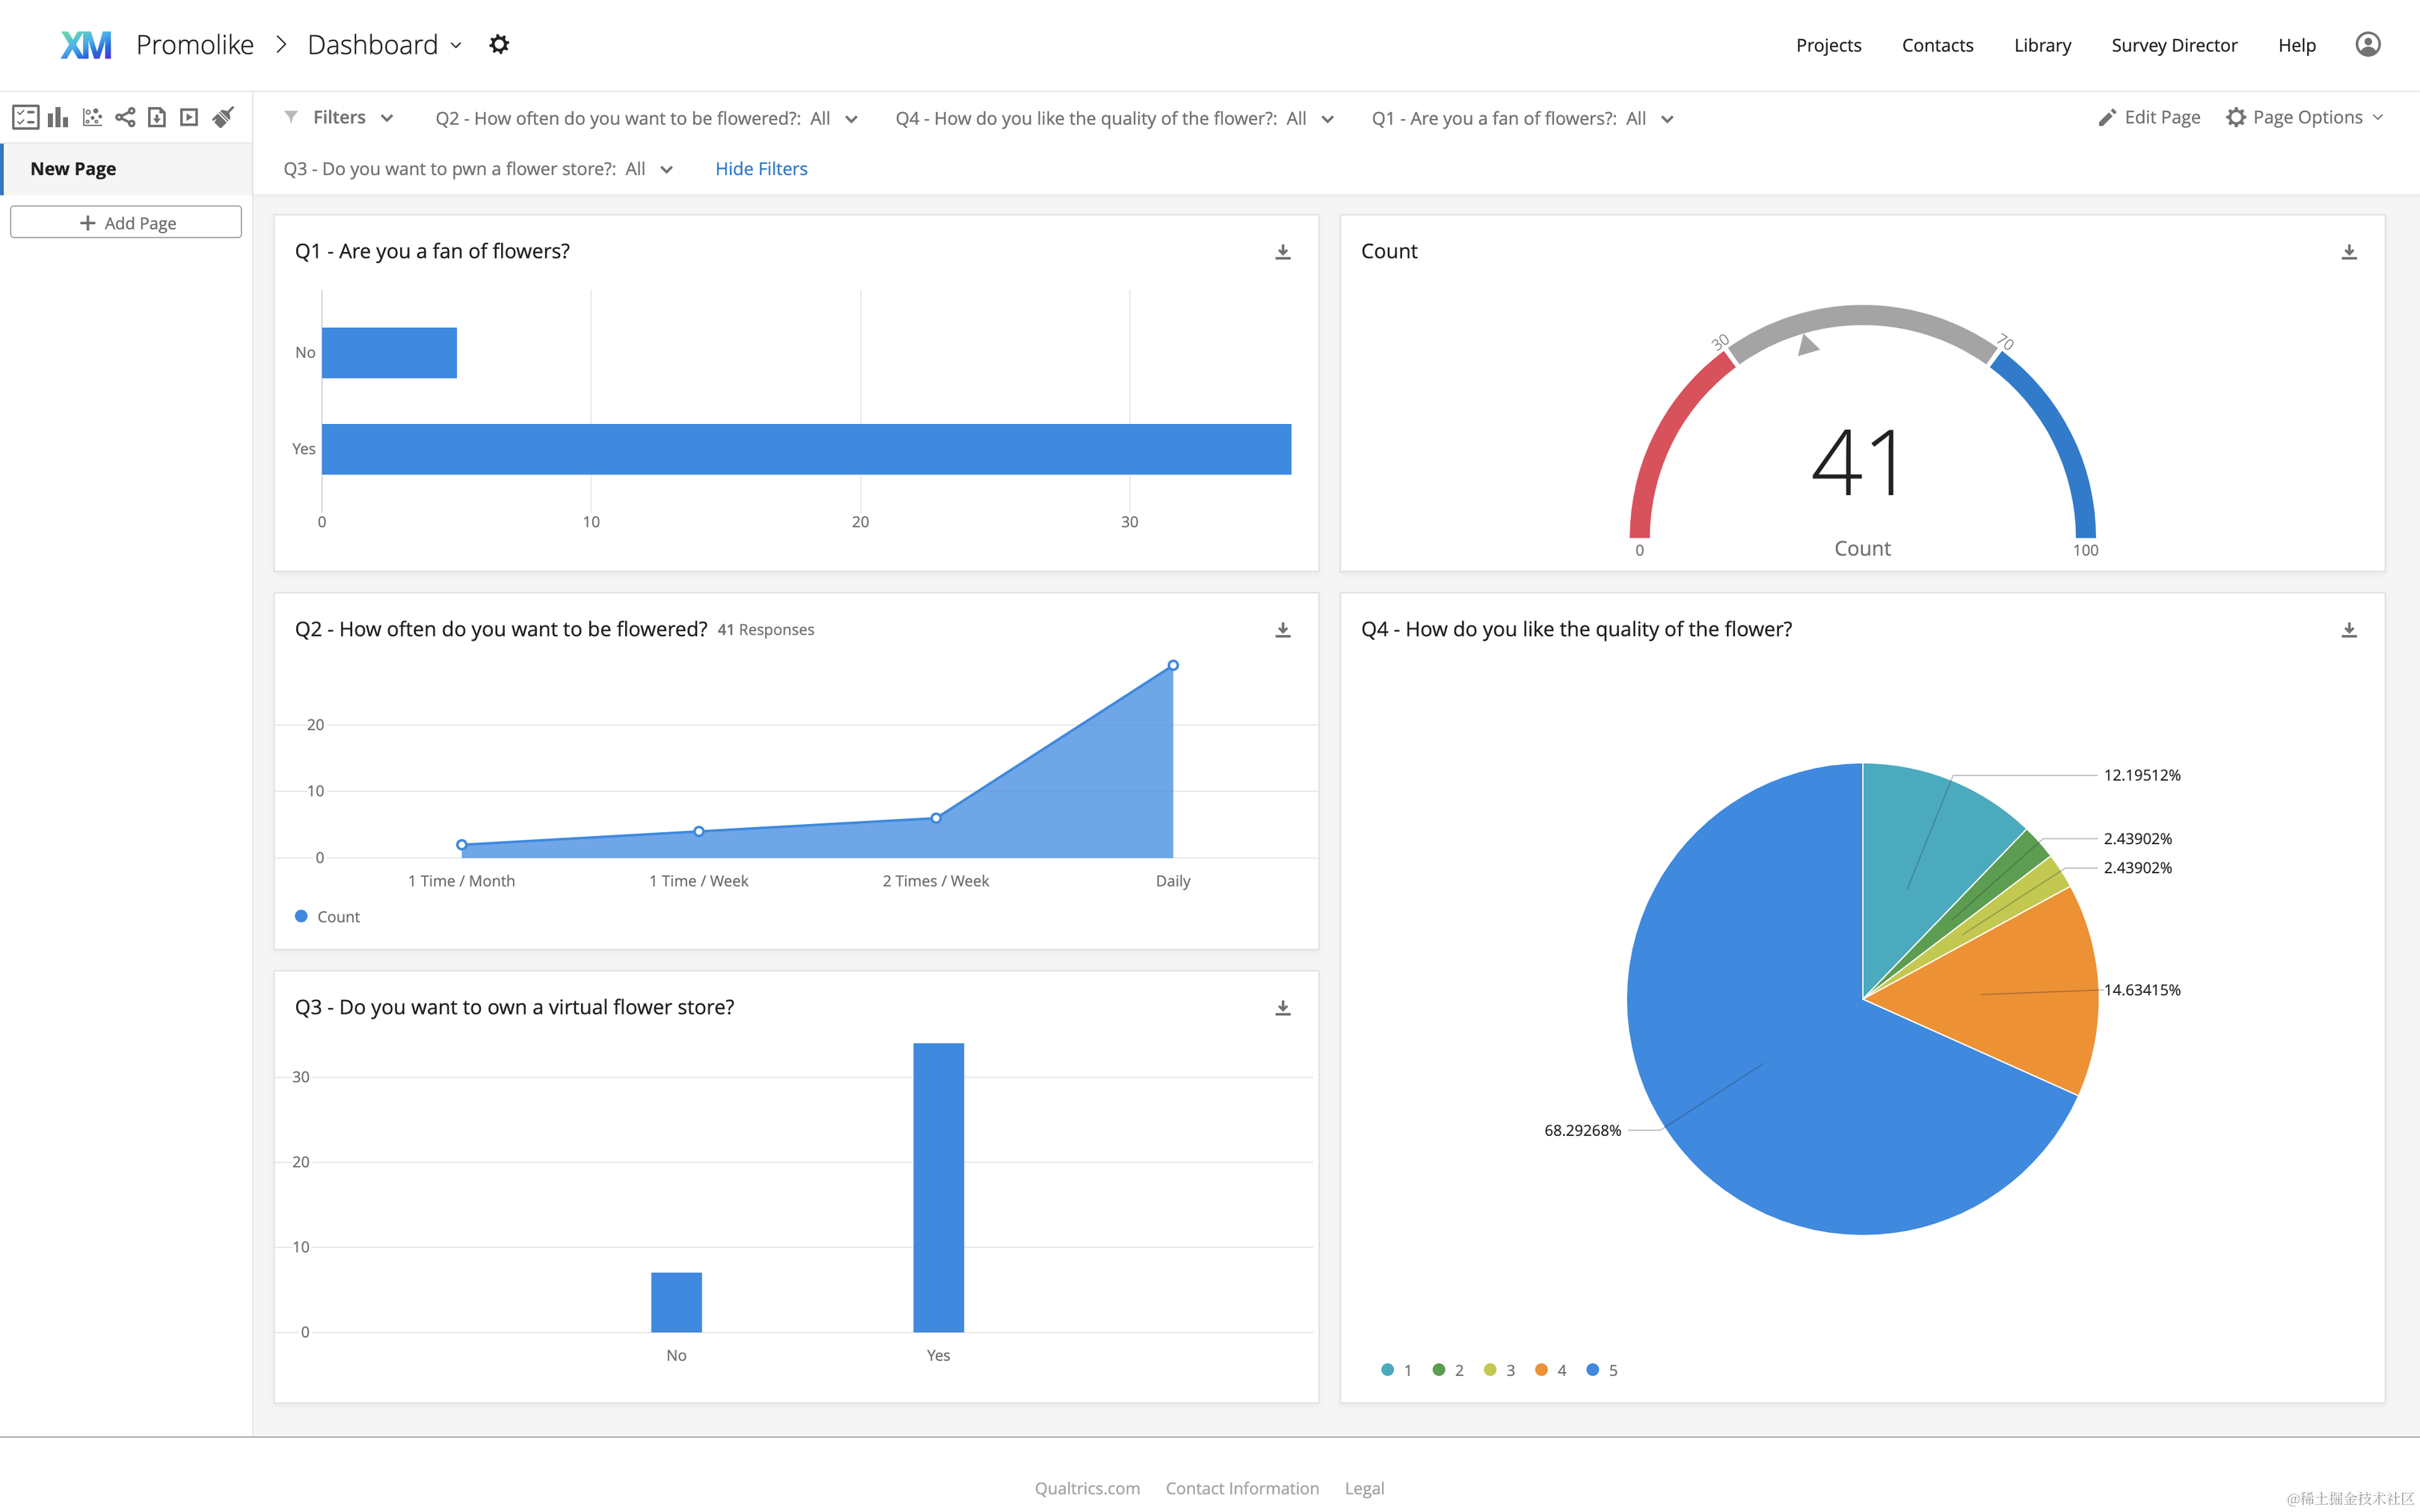Open the Projects menu item
This screenshot has width=2420, height=1512.
[1828, 45]
